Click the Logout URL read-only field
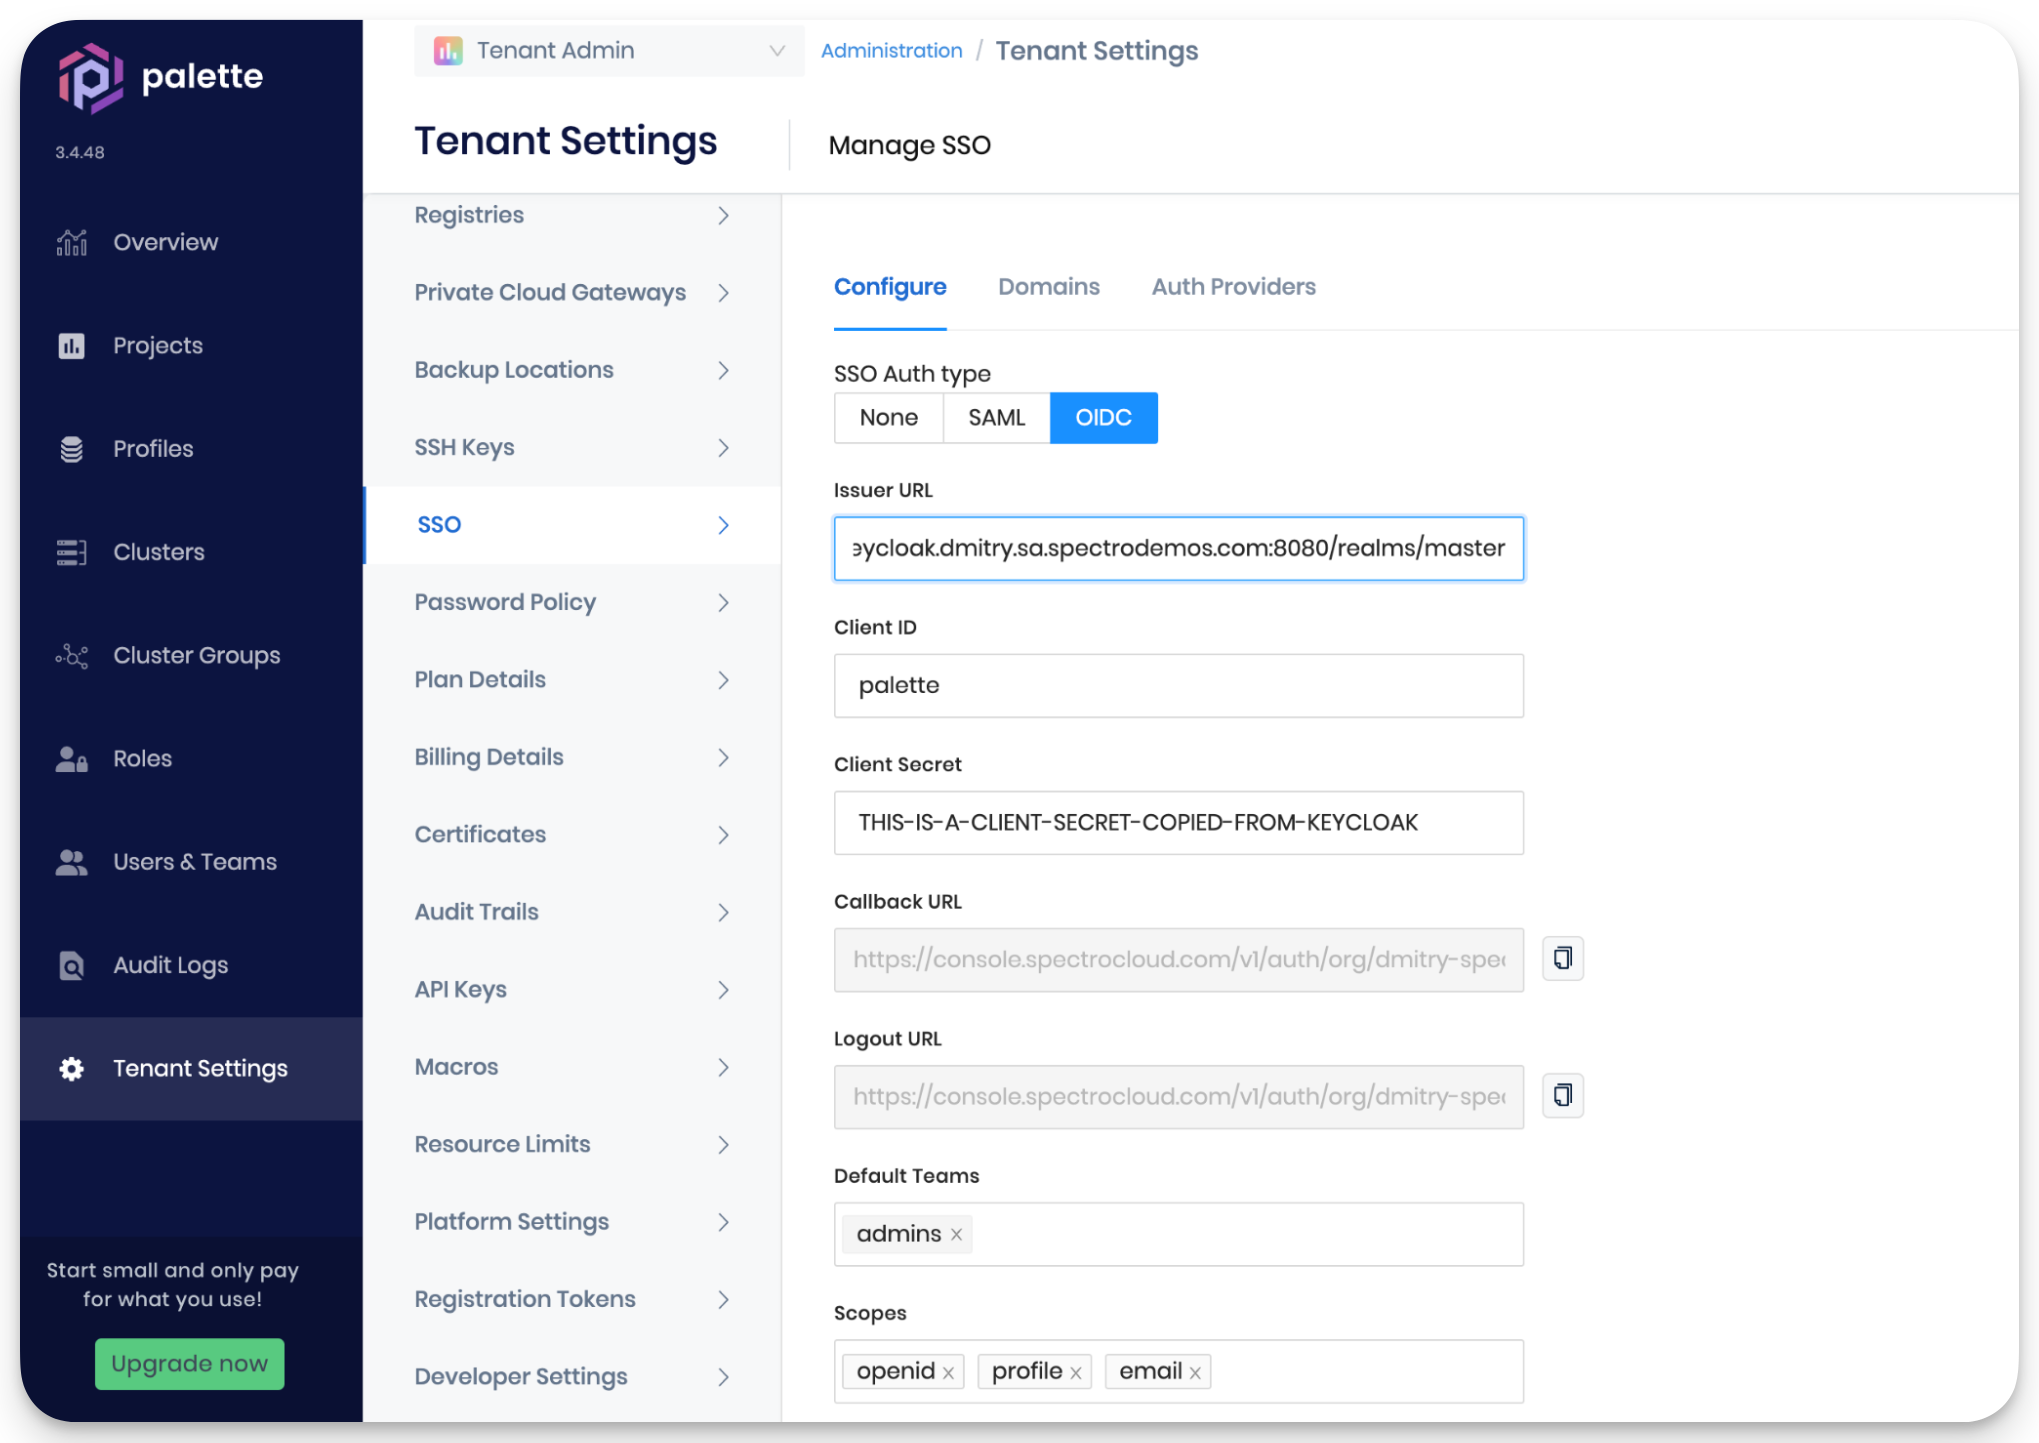Screen dimensions: 2039x1443 point(1179,1097)
